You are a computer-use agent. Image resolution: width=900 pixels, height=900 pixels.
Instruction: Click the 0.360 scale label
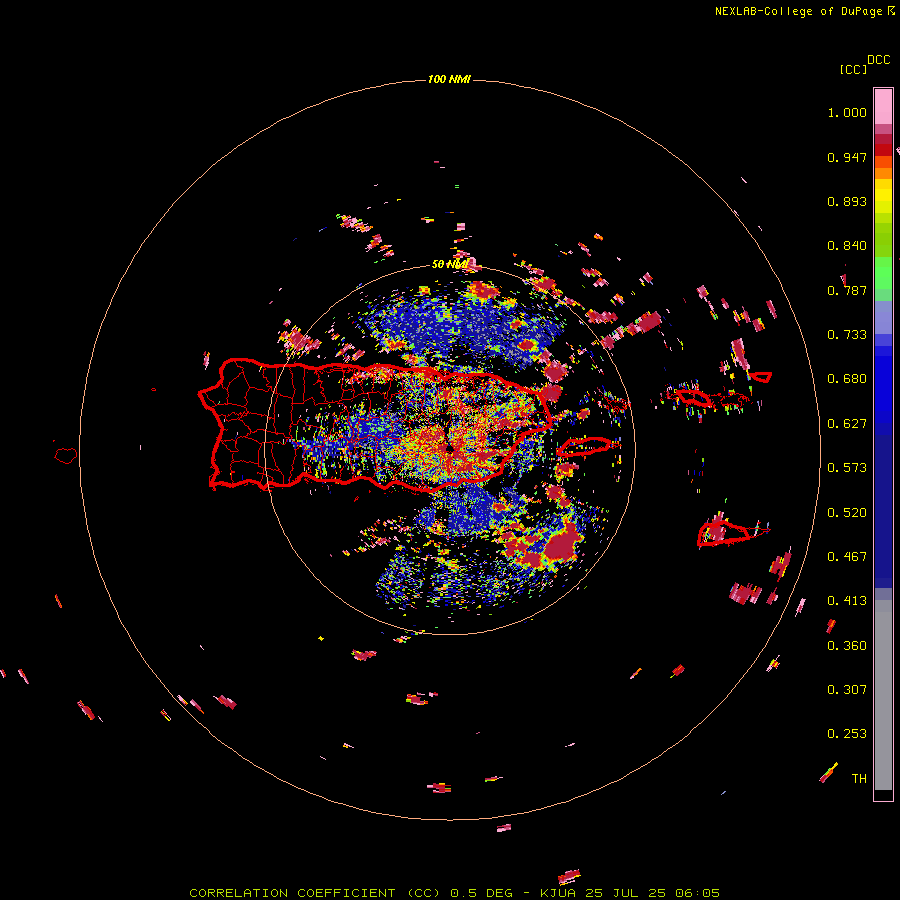[847, 646]
